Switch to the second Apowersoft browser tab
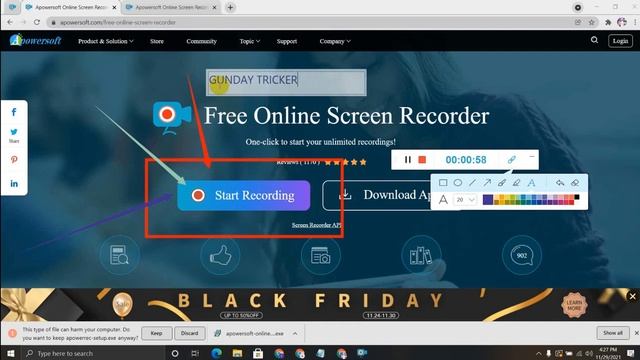 pos(171,7)
